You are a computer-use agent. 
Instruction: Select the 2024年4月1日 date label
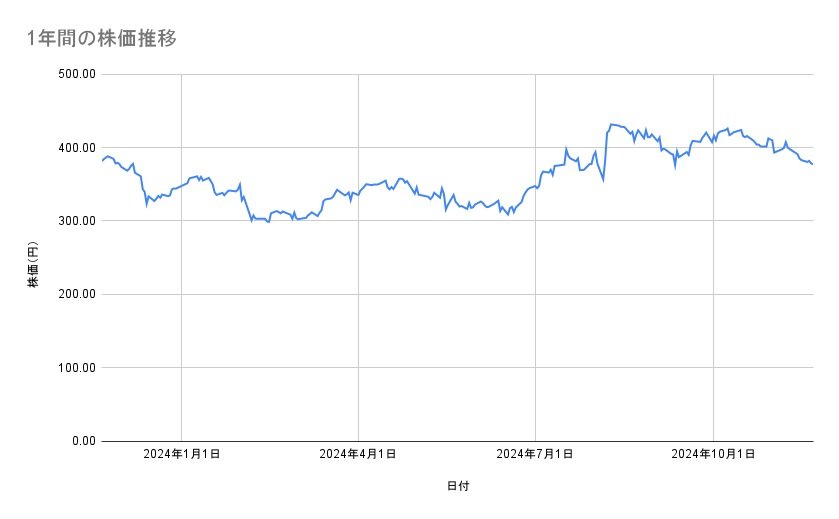pyautogui.click(x=358, y=454)
